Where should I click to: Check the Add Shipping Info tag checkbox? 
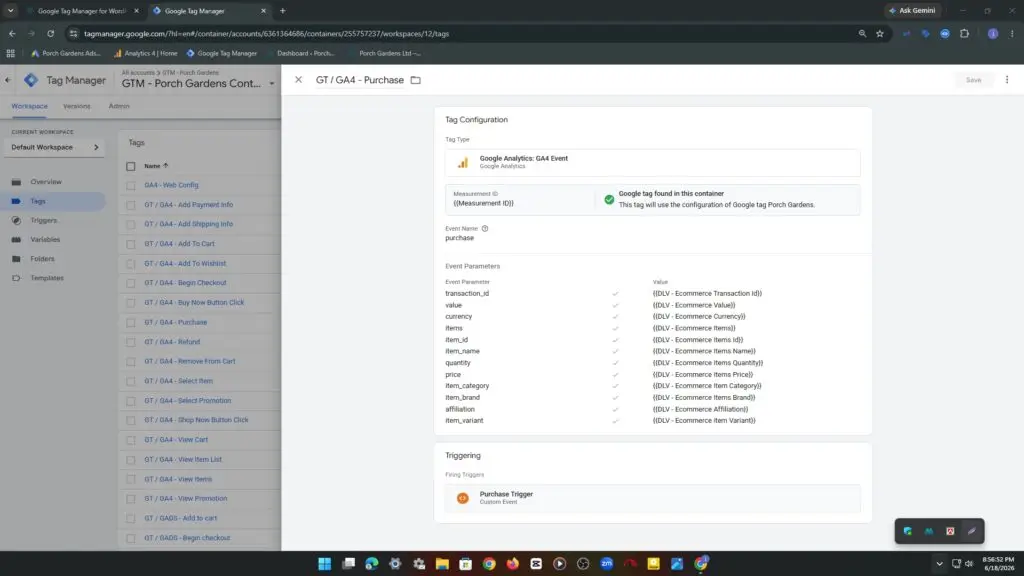[131, 225]
